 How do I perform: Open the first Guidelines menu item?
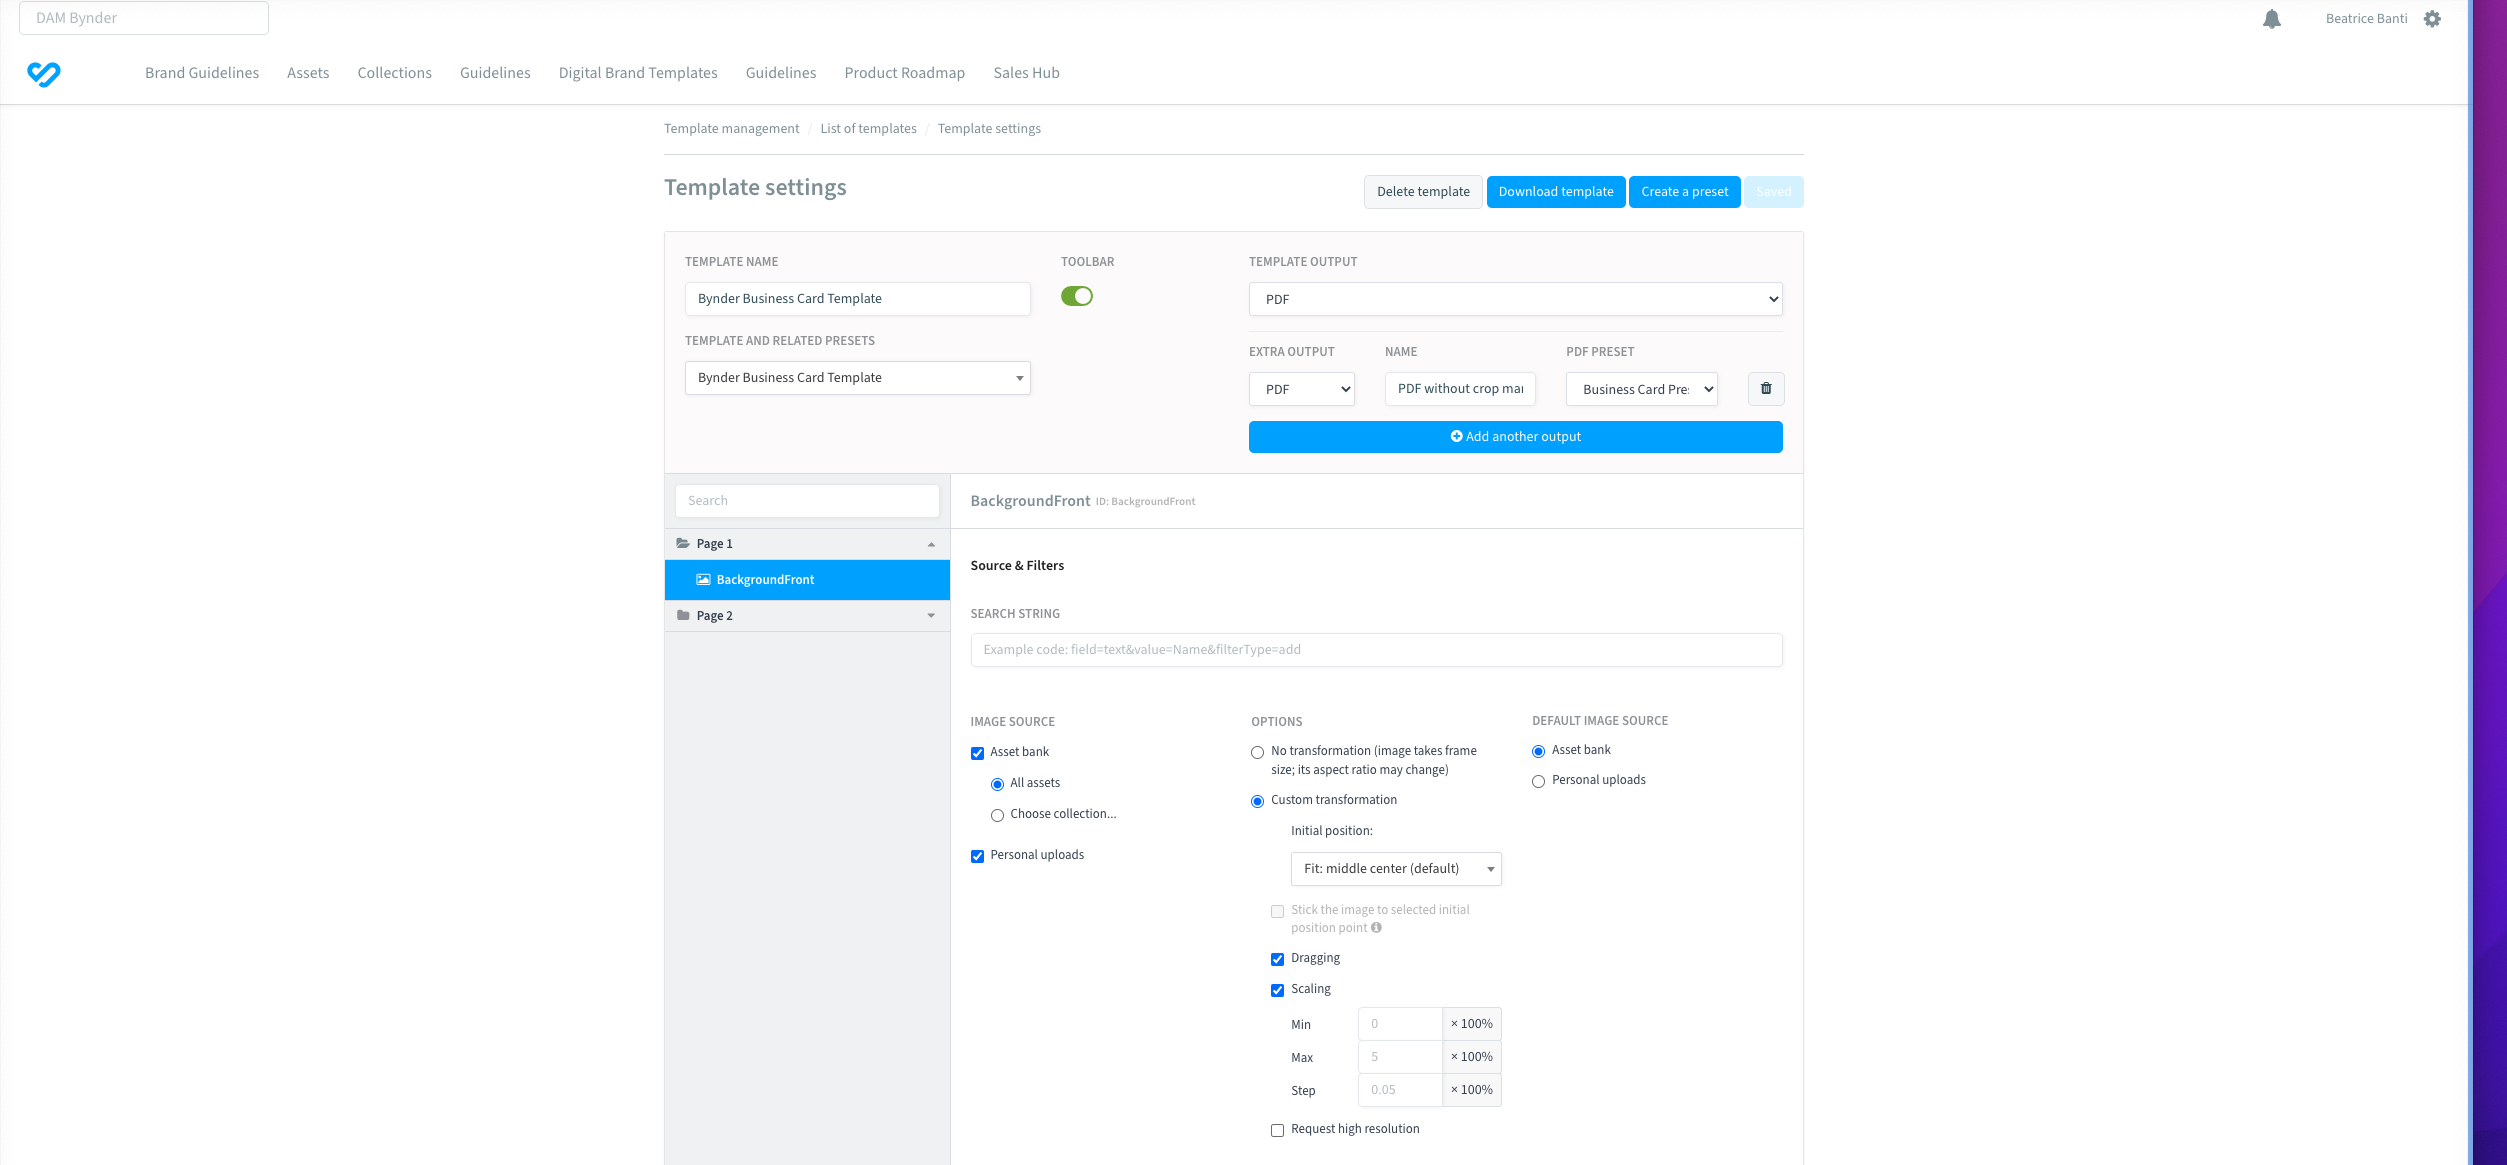(495, 73)
